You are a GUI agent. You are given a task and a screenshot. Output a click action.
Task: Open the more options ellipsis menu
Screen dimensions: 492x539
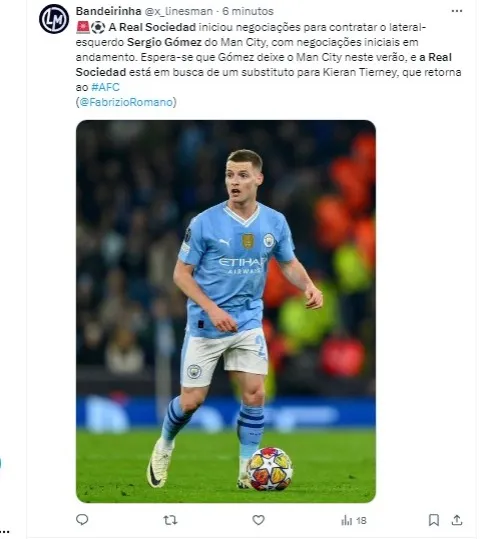(x=457, y=11)
